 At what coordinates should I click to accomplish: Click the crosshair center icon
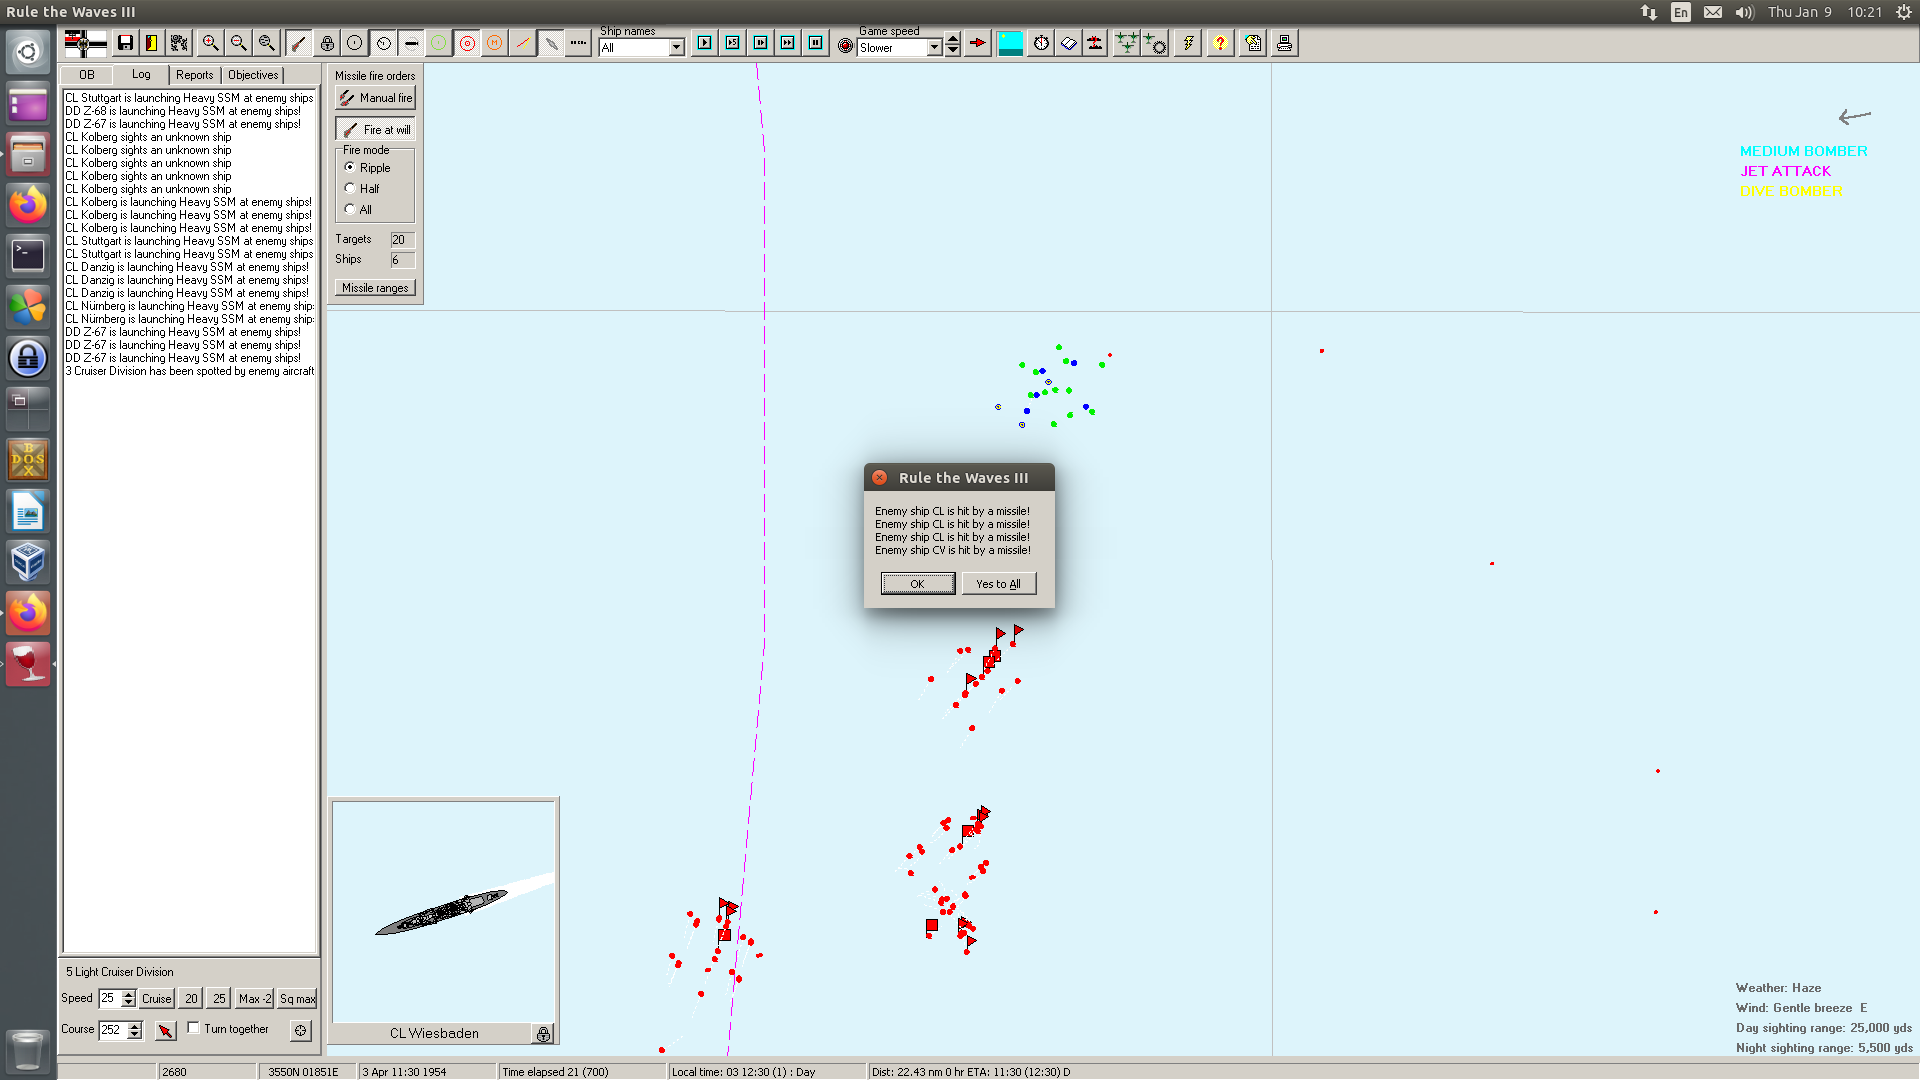[x=301, y=1030]
